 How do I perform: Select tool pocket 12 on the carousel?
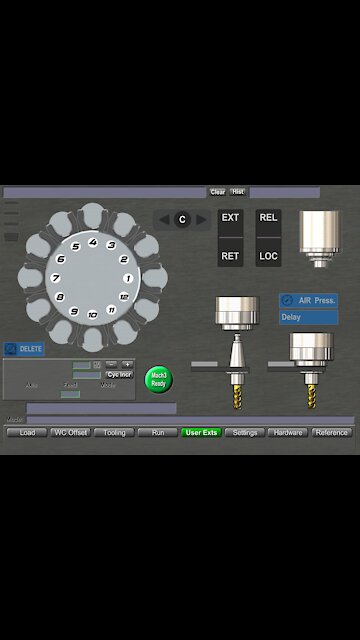(x=124, y=297)
